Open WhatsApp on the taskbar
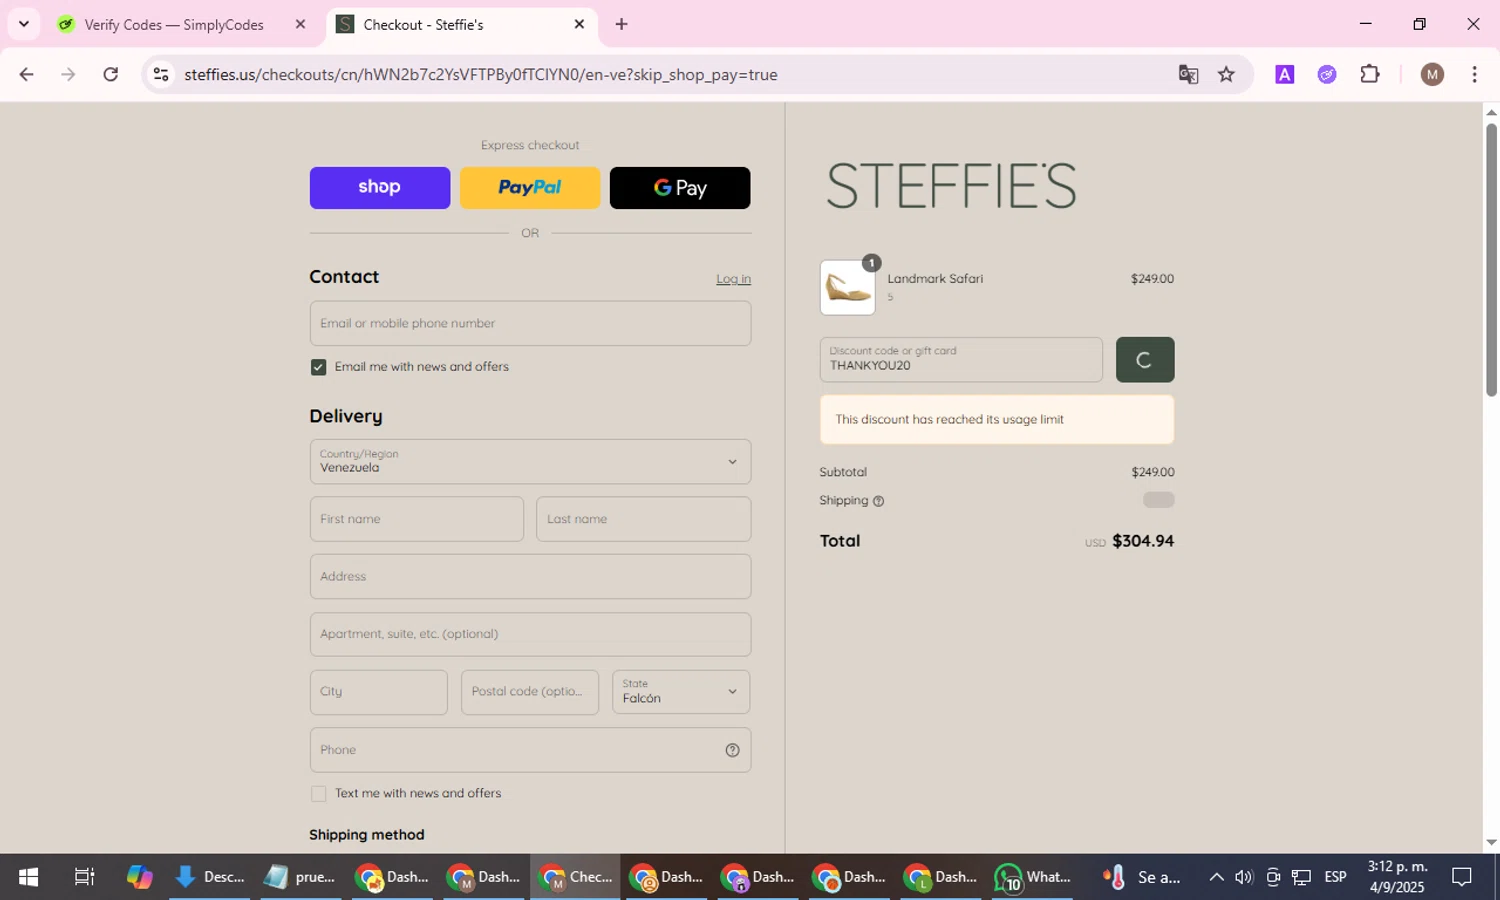Viewport: 1500px width, 900px height. tap(1032, 877)
